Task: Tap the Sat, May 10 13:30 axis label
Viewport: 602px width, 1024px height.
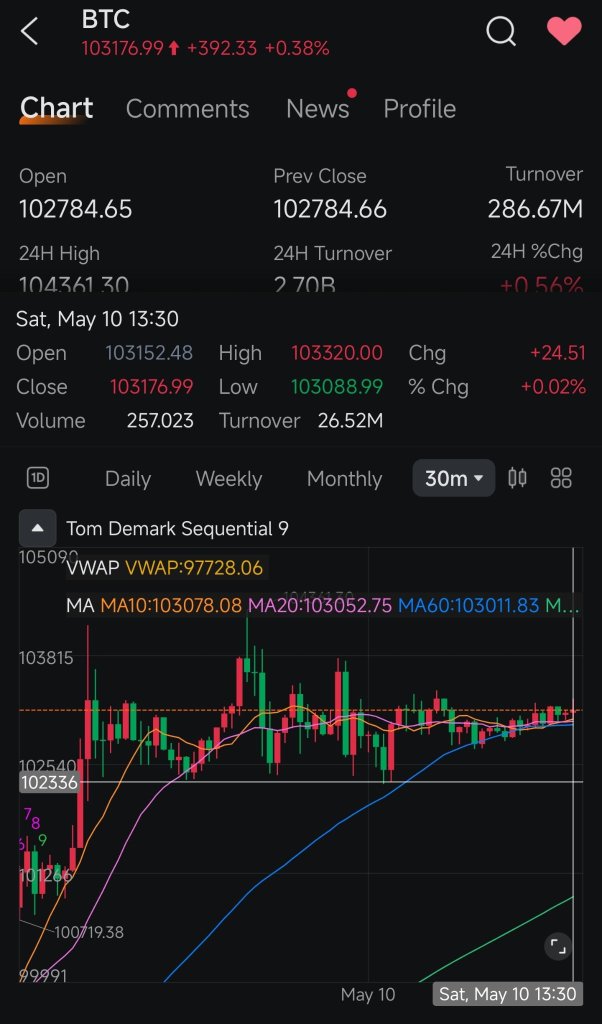Action: pyautogui.click(x=508, y=994)
